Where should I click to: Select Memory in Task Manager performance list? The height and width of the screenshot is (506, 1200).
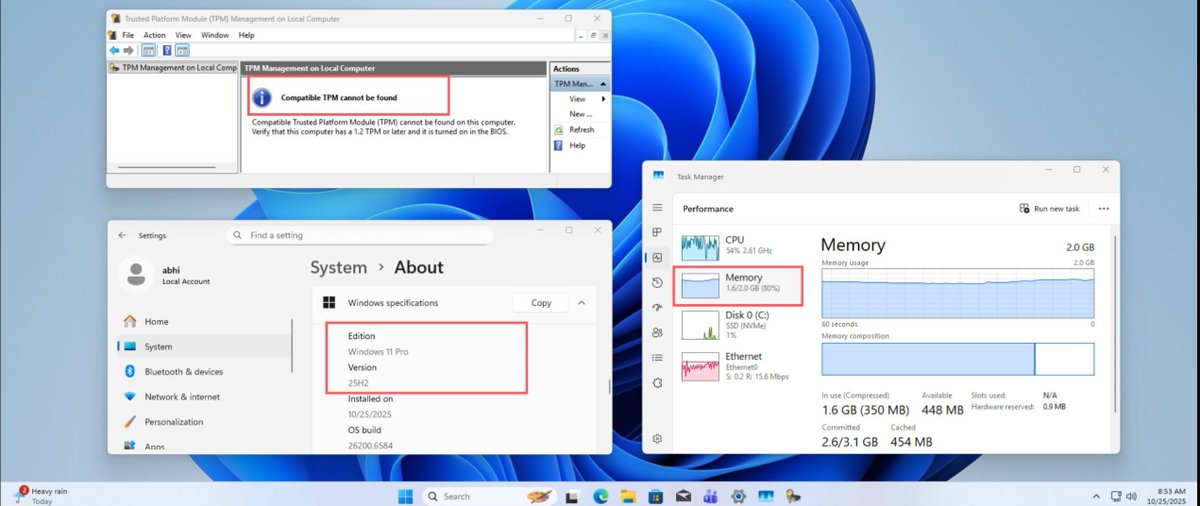coord(738,286)
